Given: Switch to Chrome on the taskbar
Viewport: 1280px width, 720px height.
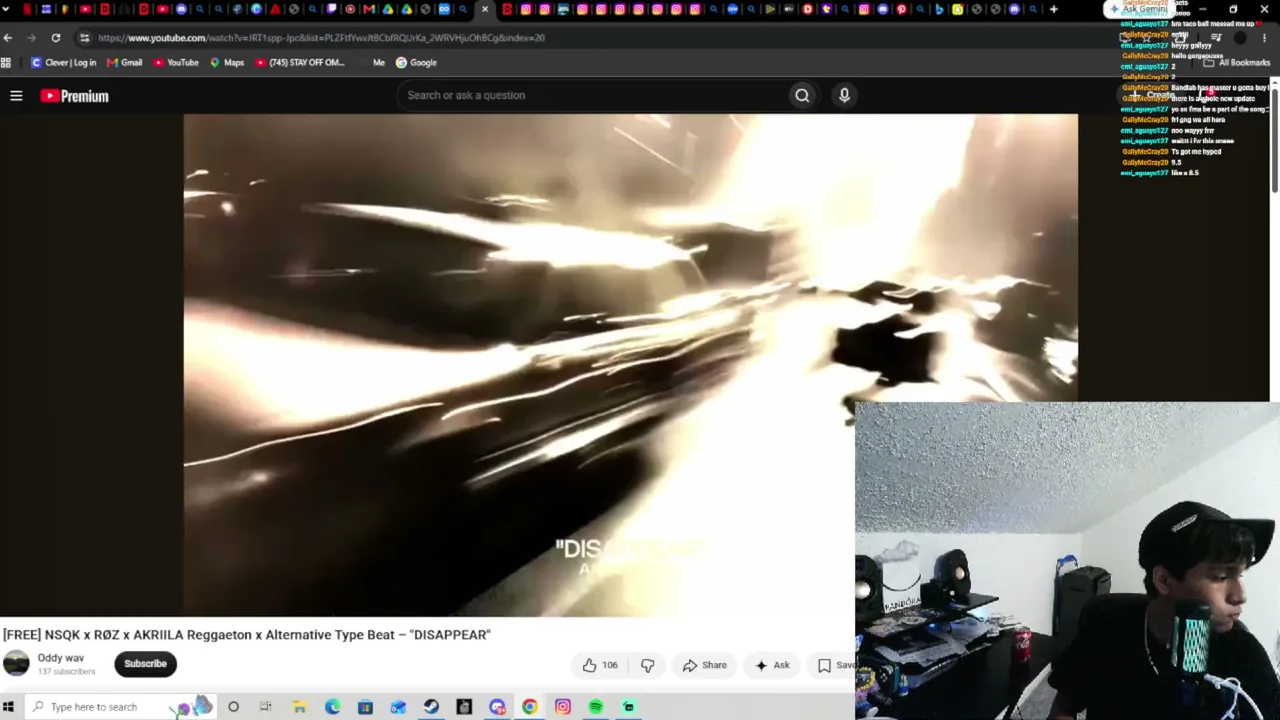Looking at the screenshot, I should point(530,707).
